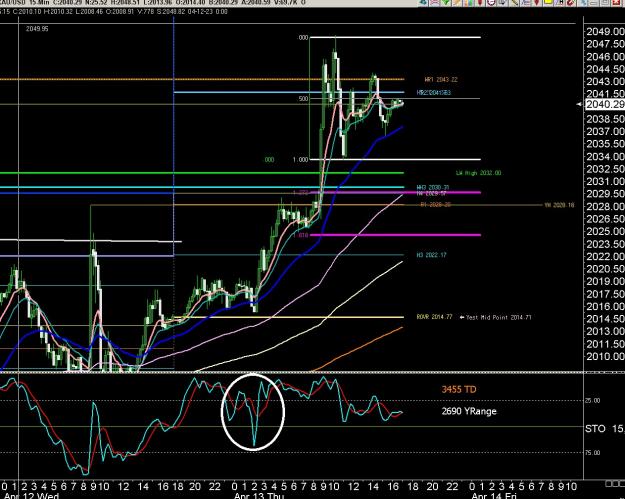The image size is (625, 499).
Task: Select the H3 2022.17 pivot label
Action: [x=432, y=255]
